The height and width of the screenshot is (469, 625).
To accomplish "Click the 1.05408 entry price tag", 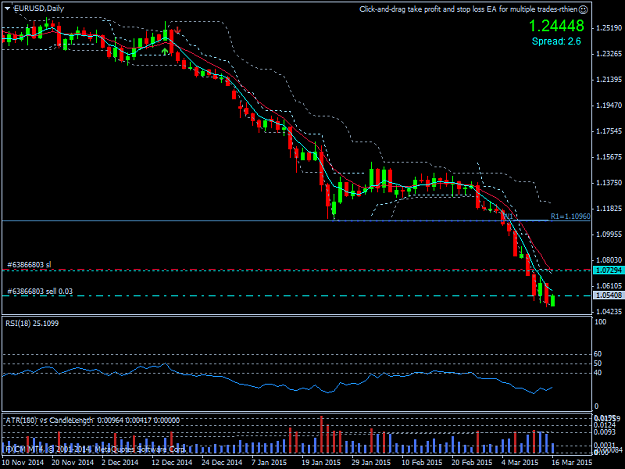I will click(x=608, y=295).
